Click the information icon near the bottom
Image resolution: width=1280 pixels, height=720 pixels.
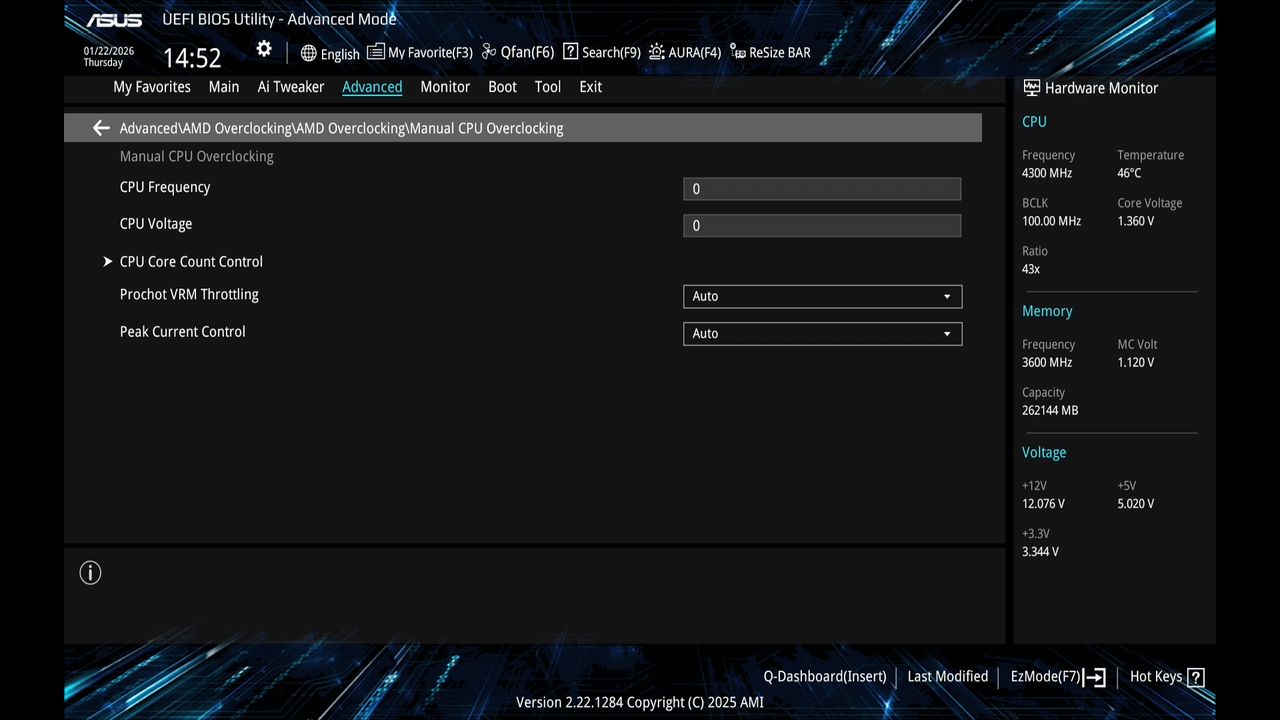click(x=90, y=572)
